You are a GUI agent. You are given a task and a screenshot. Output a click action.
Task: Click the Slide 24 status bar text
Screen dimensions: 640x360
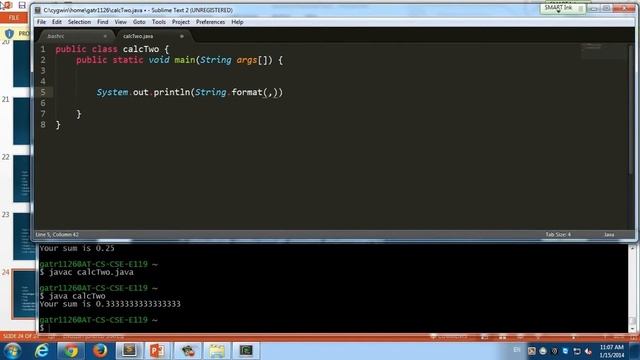coord(20,336)
